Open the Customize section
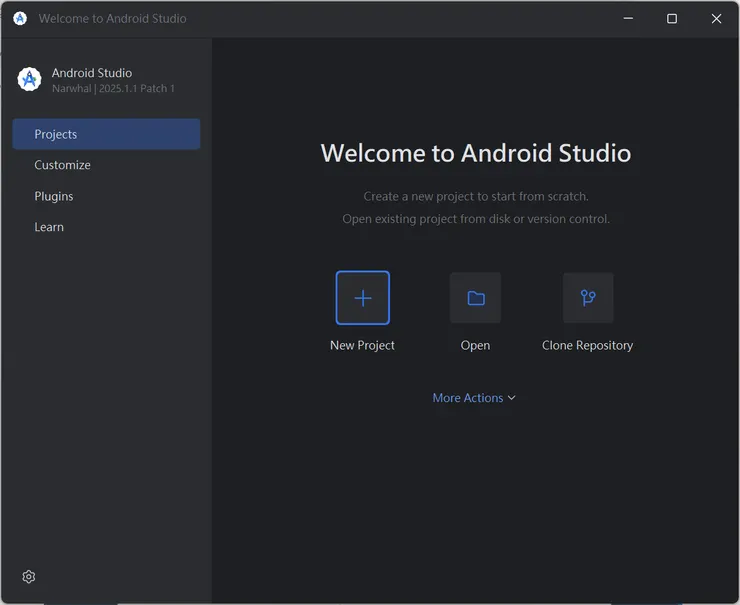The height and width of the screenshot is (605, 740). [x=62, y=165]
